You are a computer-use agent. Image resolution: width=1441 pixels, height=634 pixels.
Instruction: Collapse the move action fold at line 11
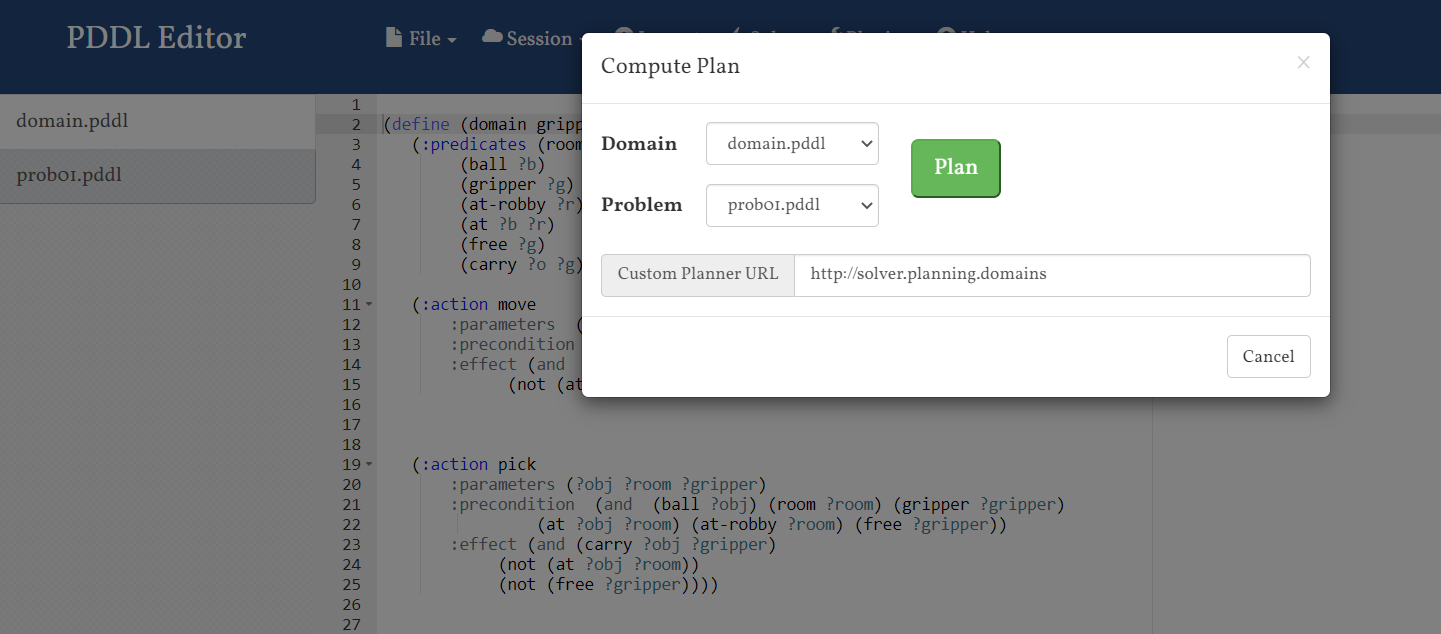click(369, 304)
